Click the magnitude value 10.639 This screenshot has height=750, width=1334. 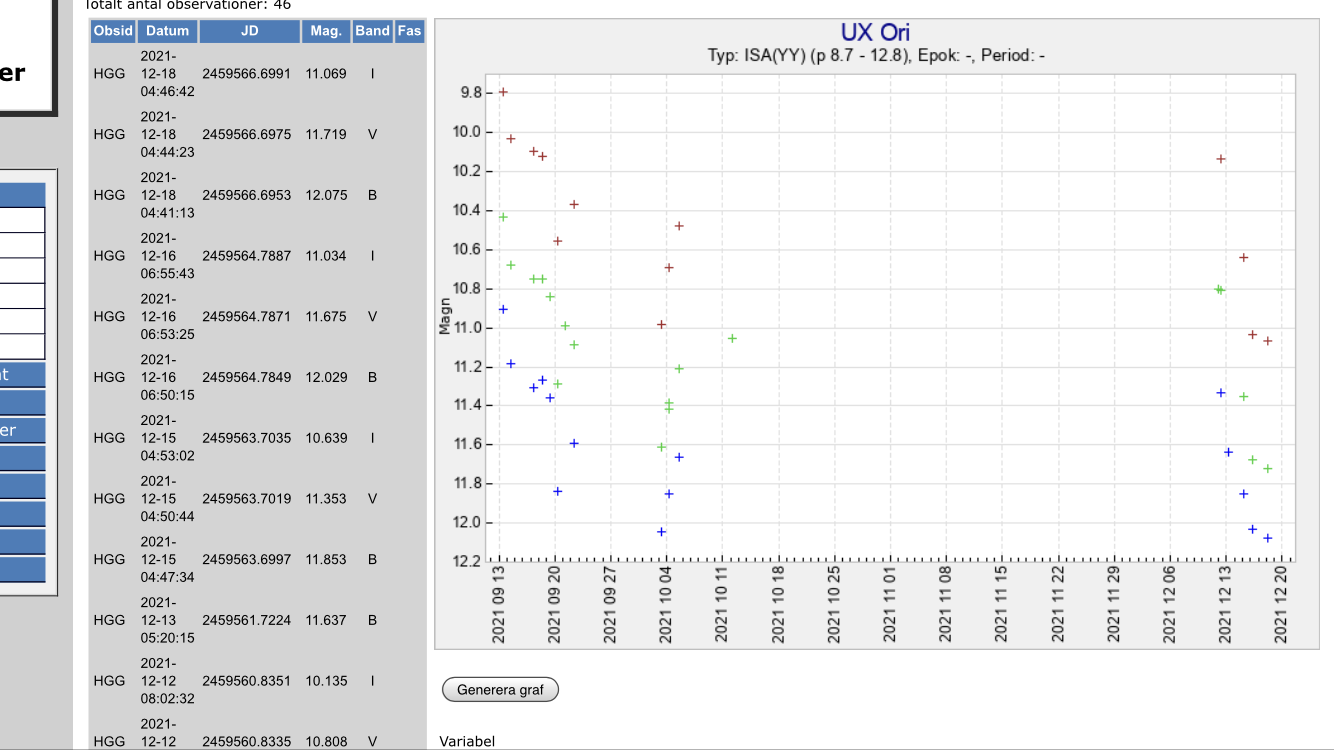pyautogui.click(x=326, y=438)
